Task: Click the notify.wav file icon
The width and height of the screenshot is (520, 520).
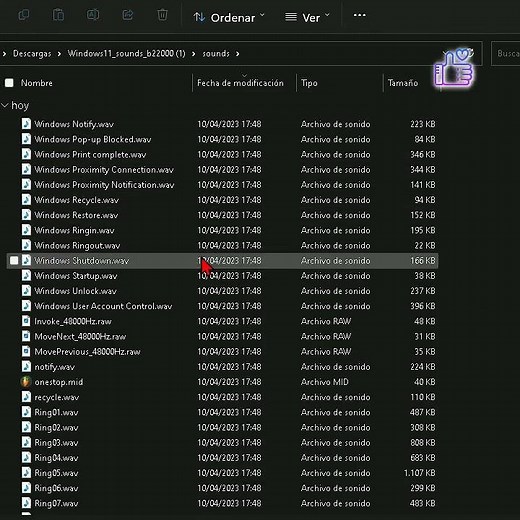Action: (26, 366)
